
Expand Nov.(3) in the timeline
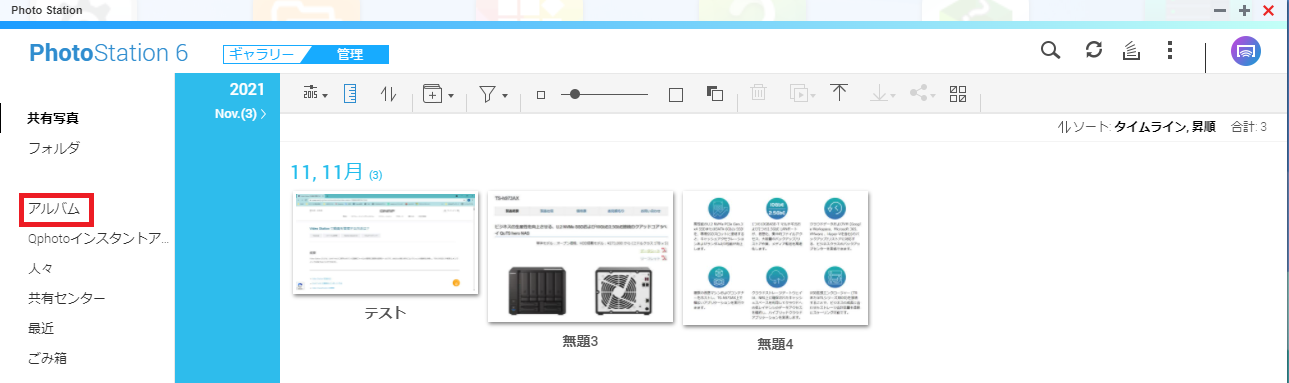pos(241,114)
